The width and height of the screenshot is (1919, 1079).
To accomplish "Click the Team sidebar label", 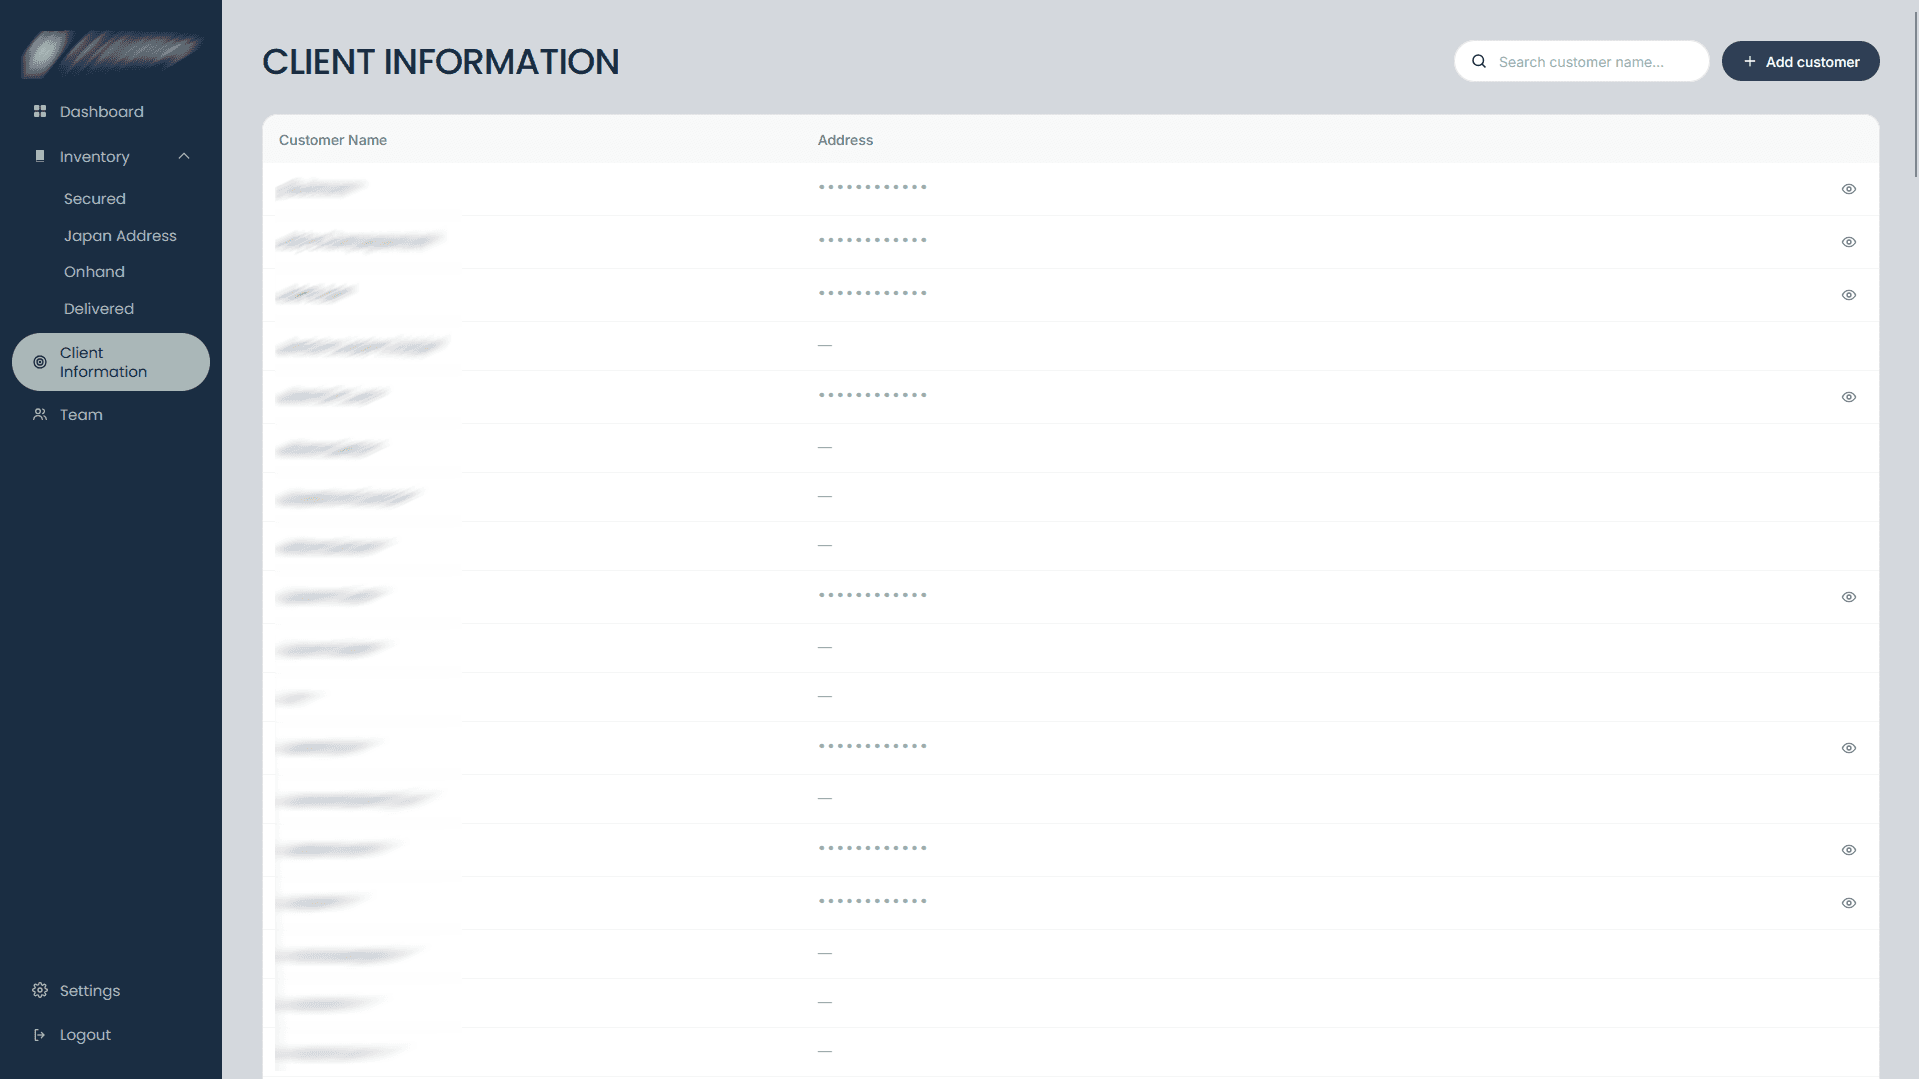I will click(81, 415).
